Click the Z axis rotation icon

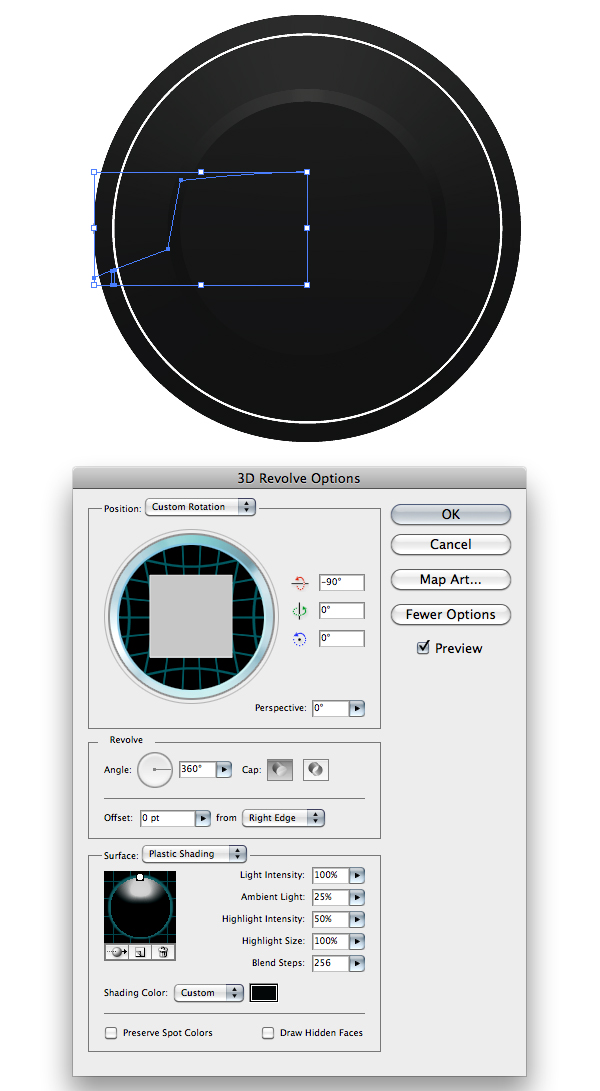(299, 639)
